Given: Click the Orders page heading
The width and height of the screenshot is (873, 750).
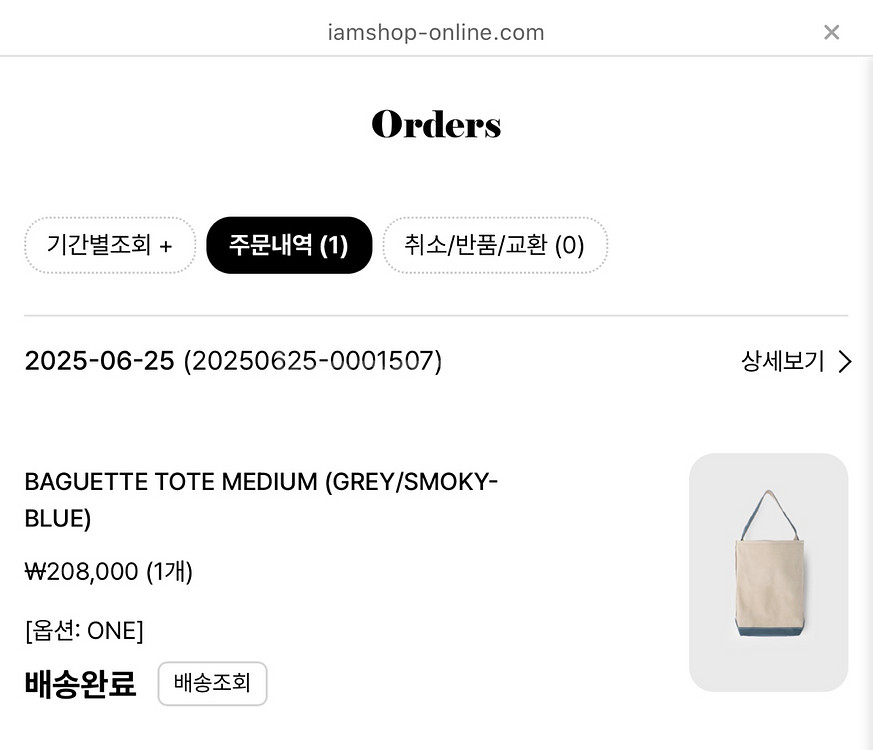Looking at the screenshot, I should tap(436, 124).
